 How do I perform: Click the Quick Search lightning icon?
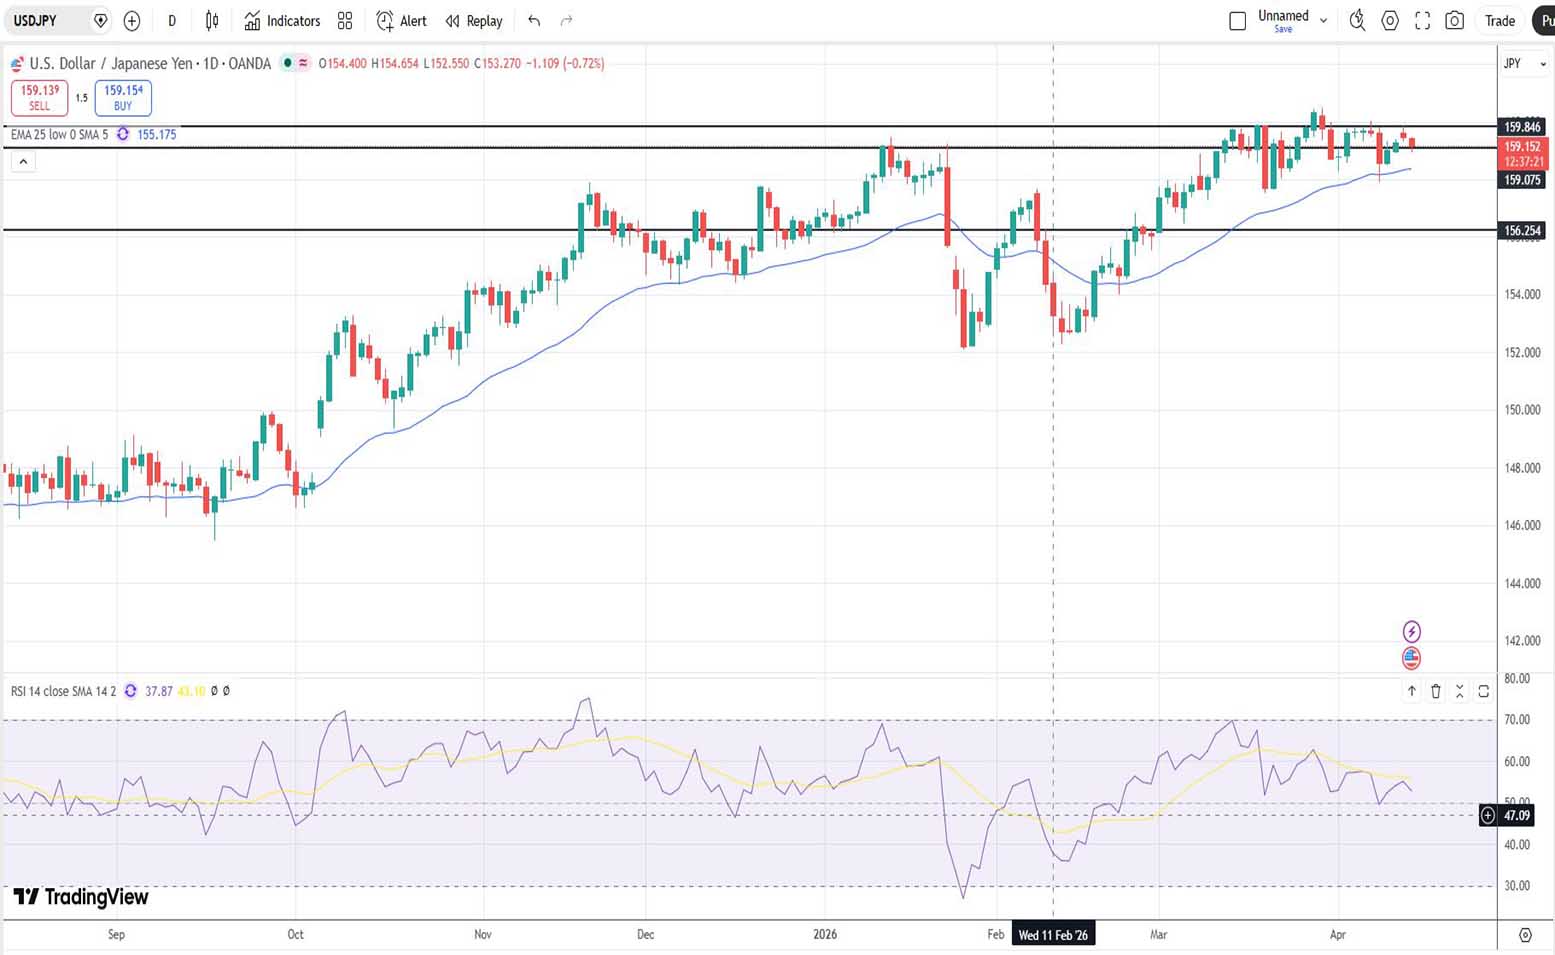1357,21
